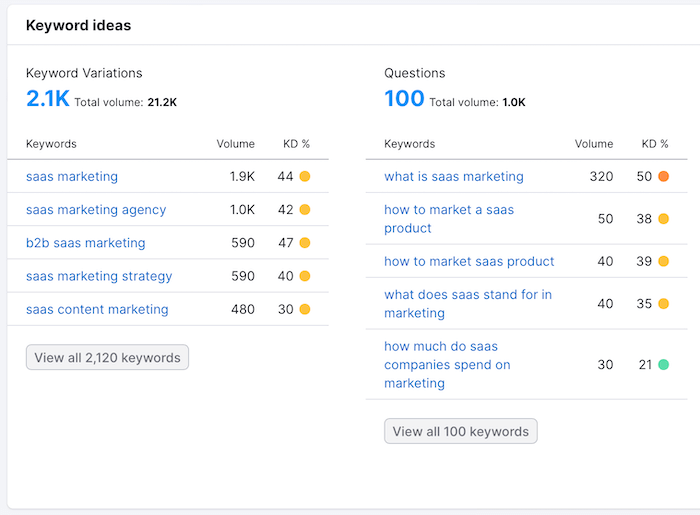Select the saas marketing strategy keyword
Image resolution: width=700 pixels, height=515 pixels.
pos(99,276)
